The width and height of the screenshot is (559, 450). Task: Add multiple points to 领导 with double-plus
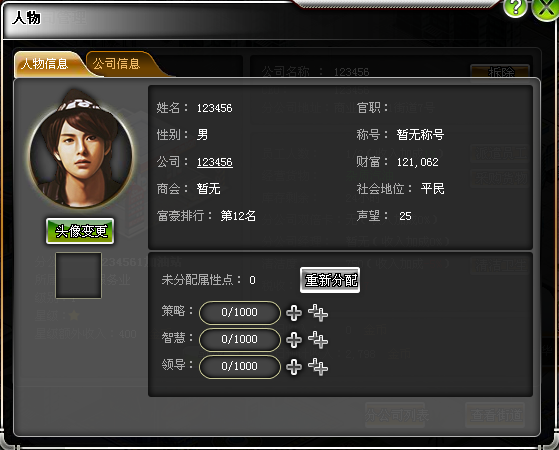318,367
